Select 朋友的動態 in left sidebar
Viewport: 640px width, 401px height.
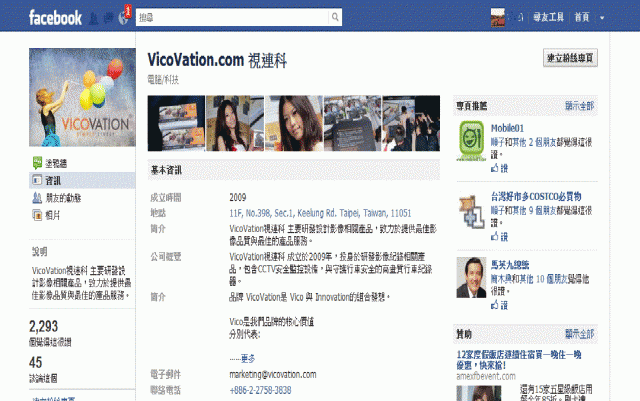click(x=63, y=198)
